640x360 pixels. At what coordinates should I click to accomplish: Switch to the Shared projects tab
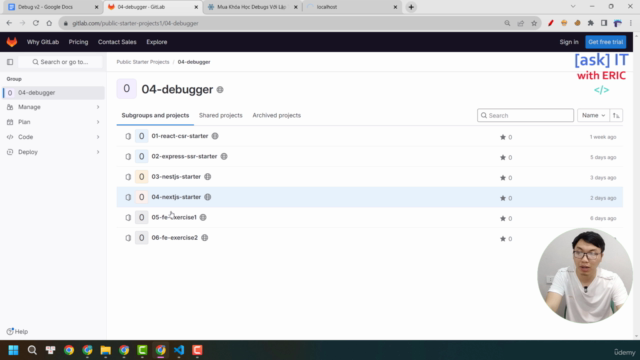pyautogui.click(x=221, y=116)
